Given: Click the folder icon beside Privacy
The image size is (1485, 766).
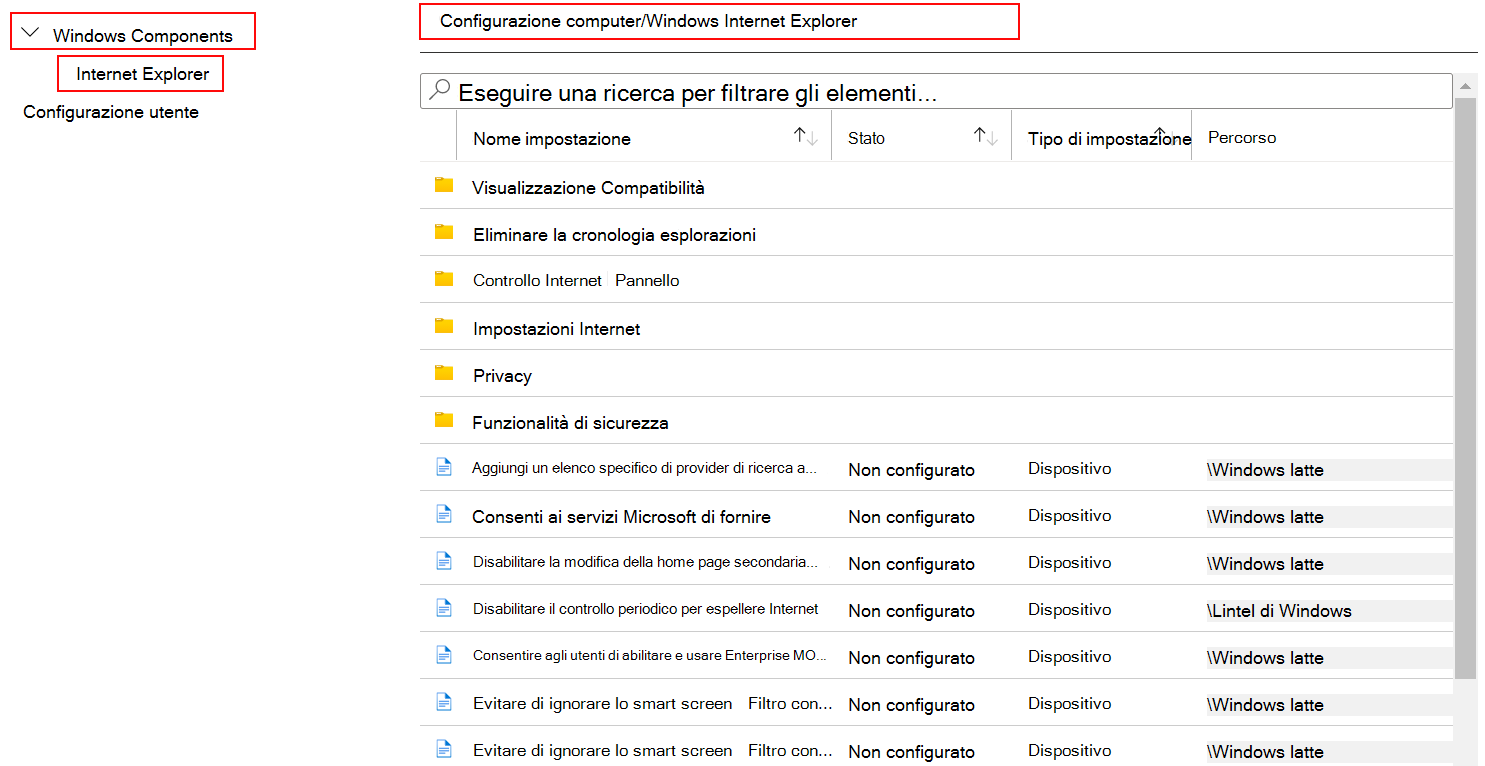Looking at the screenshot, I should point(444,373).
